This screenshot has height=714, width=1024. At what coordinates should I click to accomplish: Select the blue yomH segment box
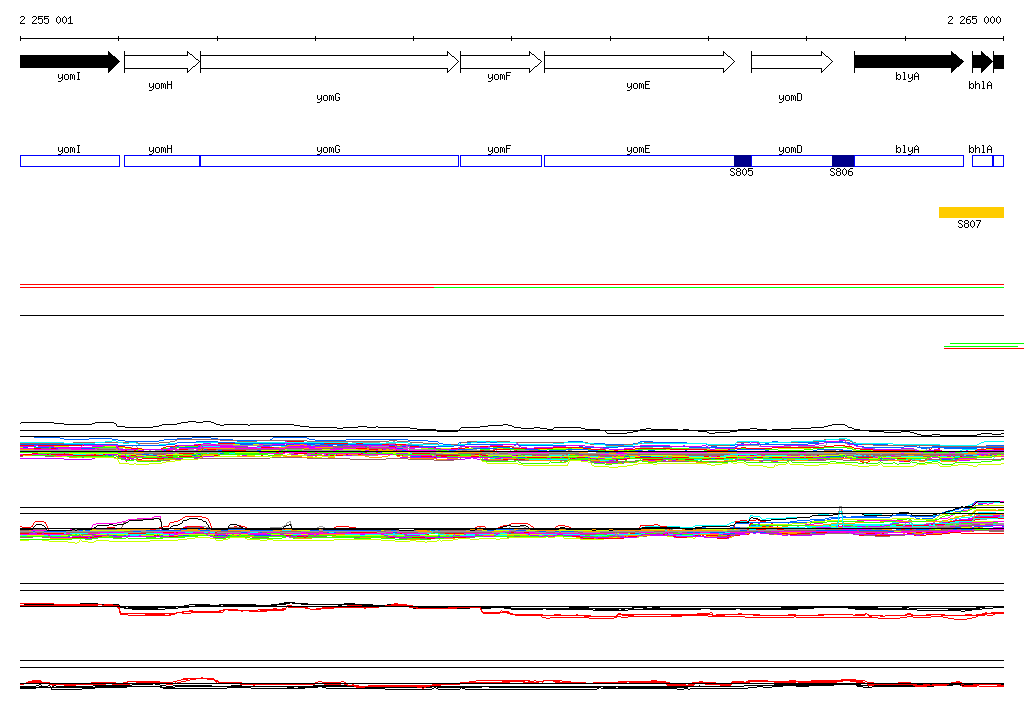pos(162,161)
